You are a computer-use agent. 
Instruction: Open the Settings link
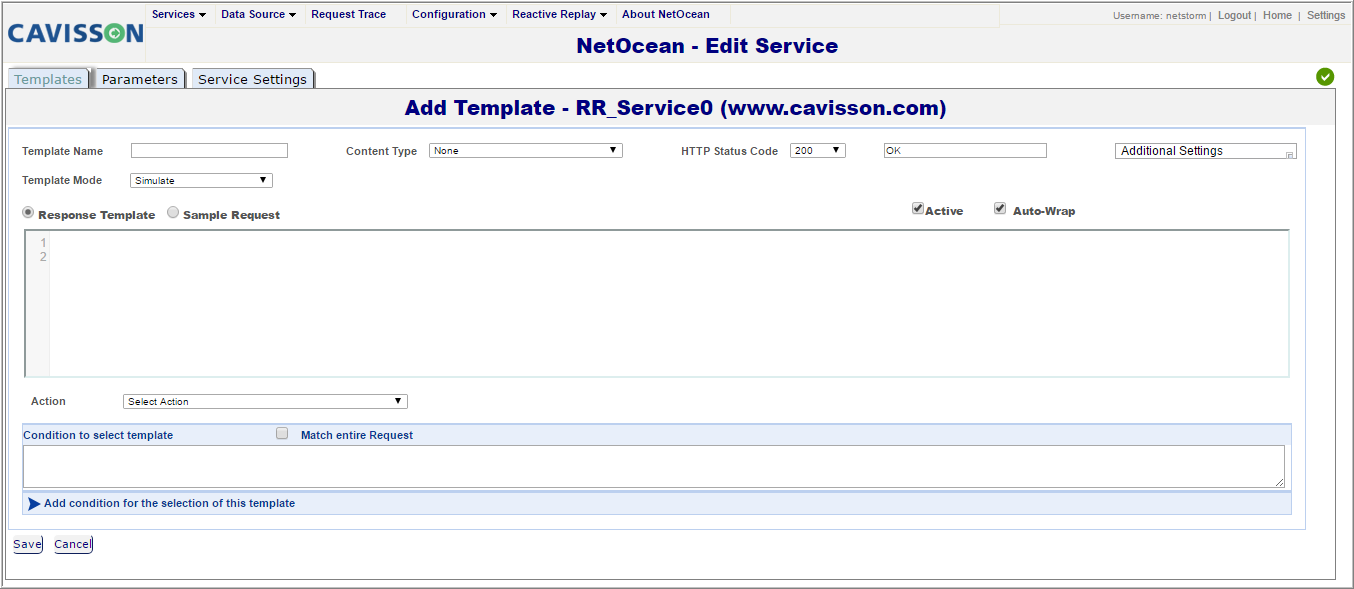click(x=1326, y=16)
